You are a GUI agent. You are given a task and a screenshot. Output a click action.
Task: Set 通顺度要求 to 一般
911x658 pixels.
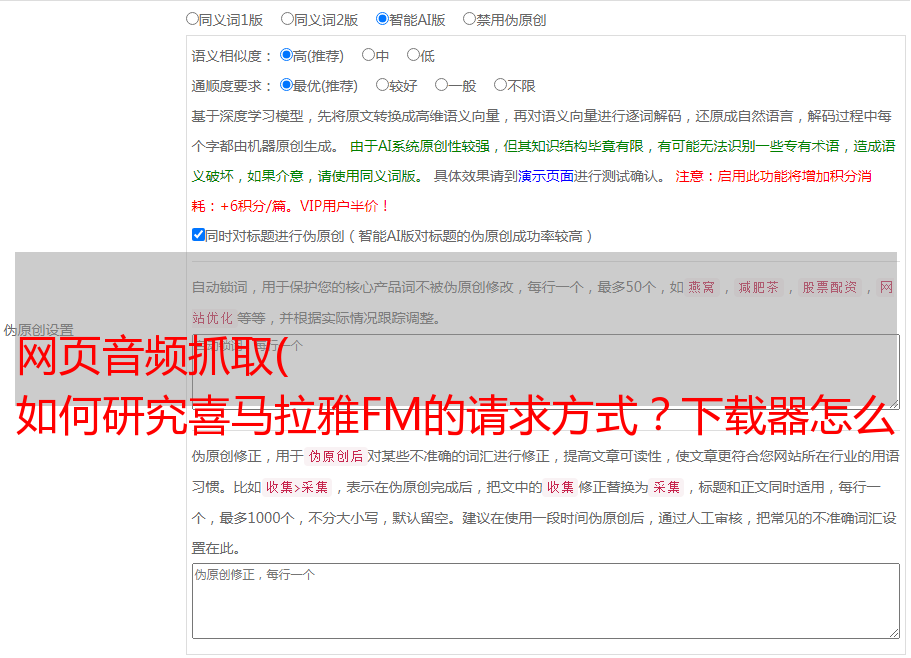coord(441,85)
